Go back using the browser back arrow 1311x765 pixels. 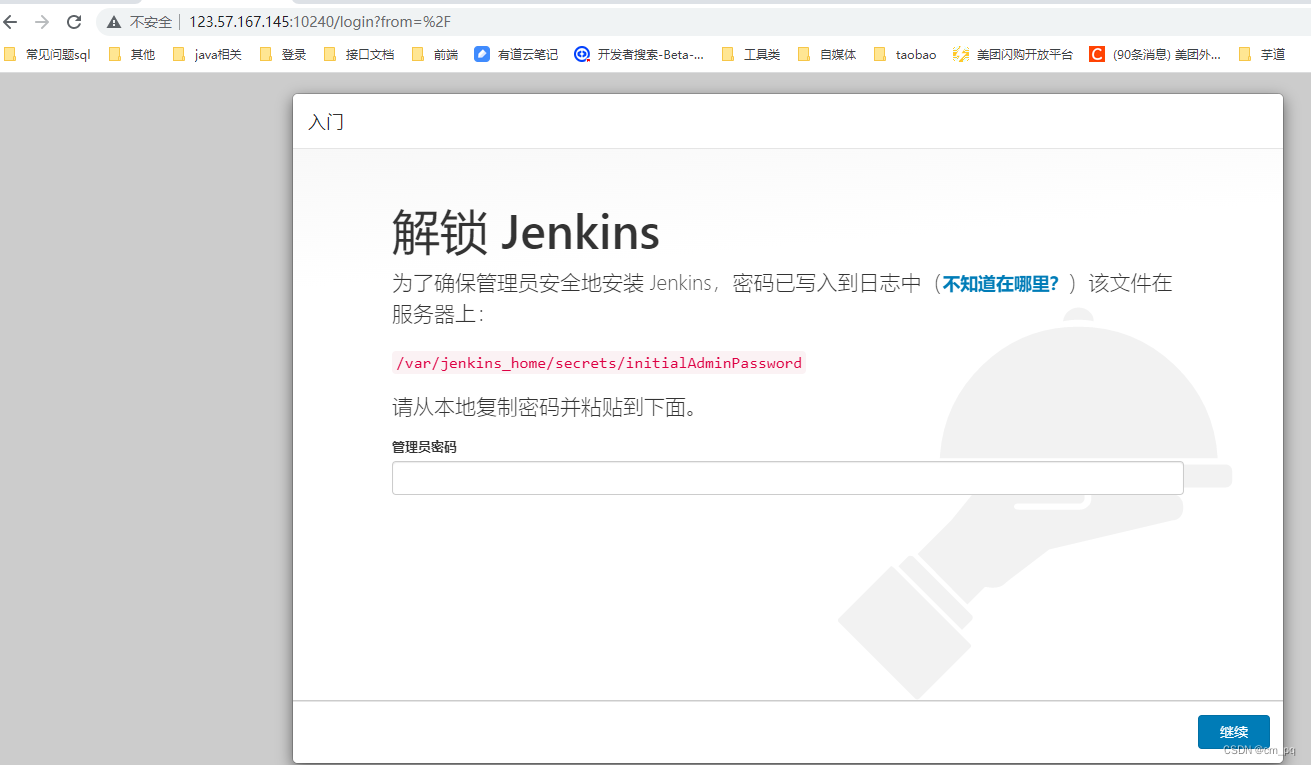click(10, 21)
